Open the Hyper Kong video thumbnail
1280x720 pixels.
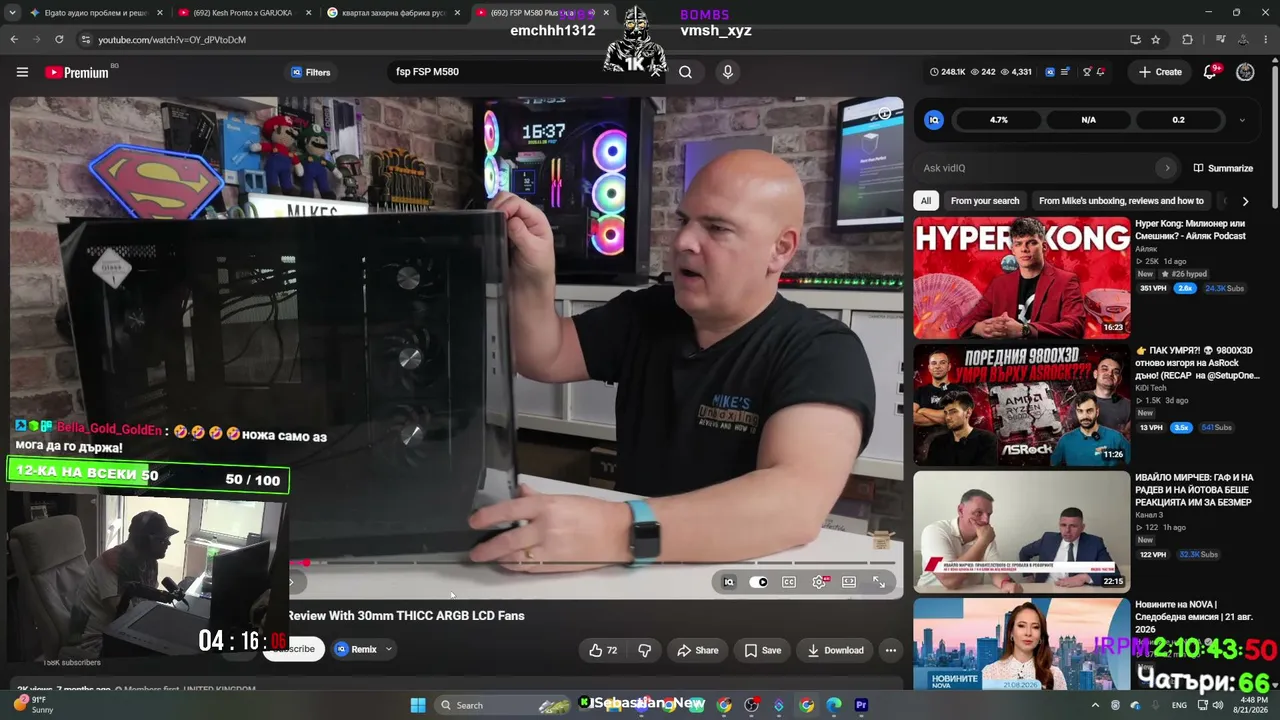[x=1021, y=278]
